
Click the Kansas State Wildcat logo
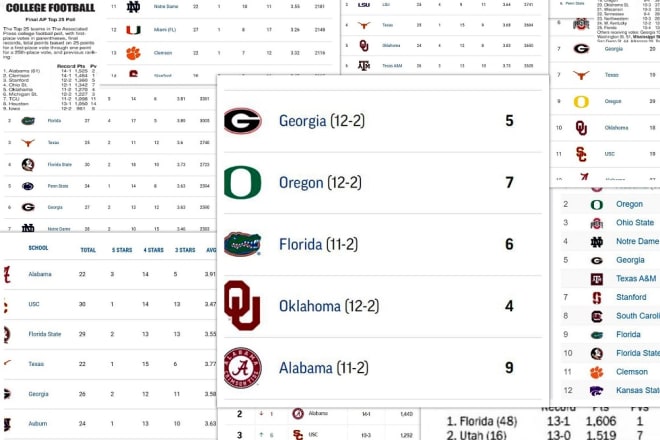coord(596,391)
